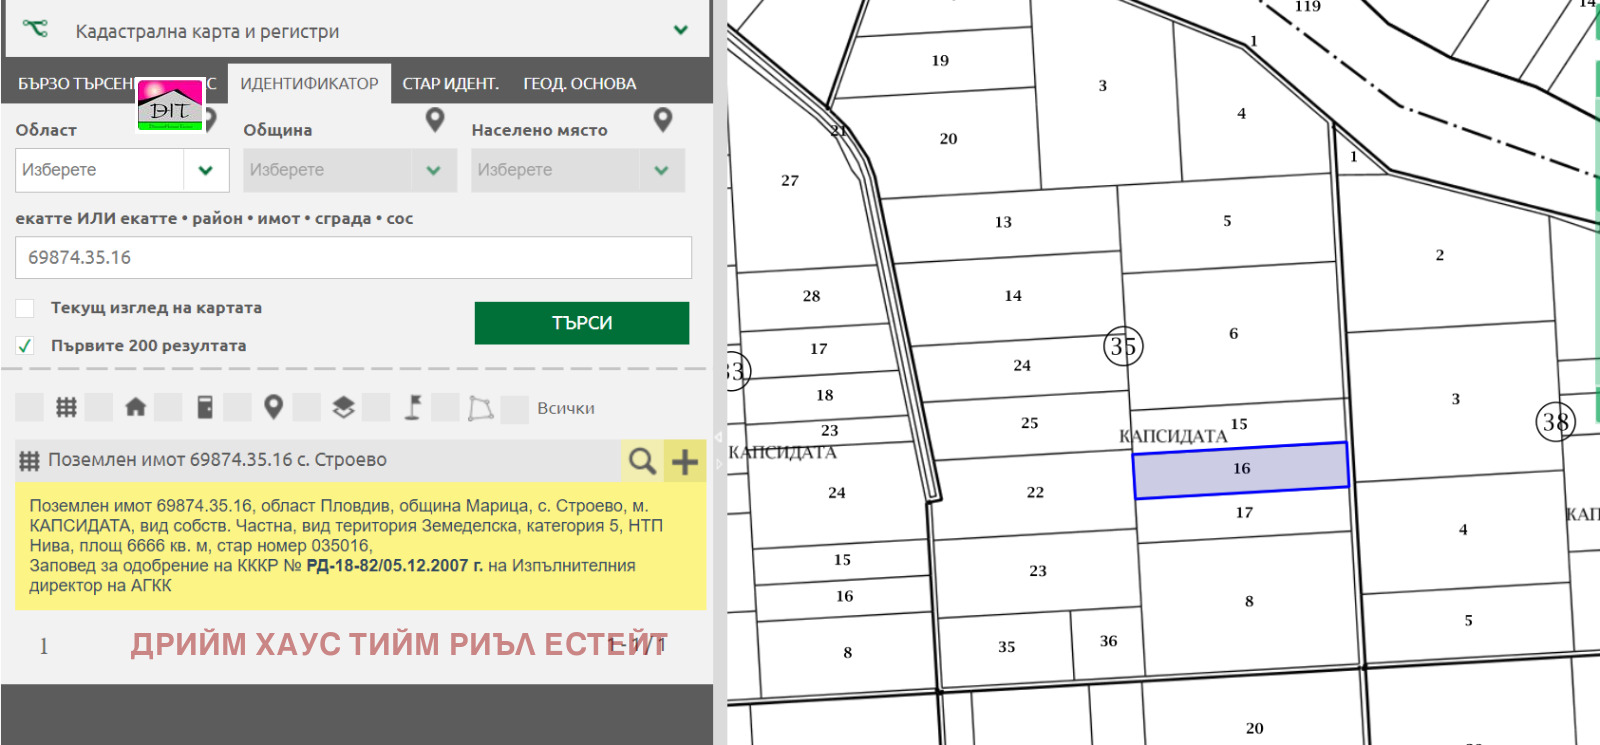The height and width of the screenshot is (745, 1600).
Task: Enable 'Текущ изглед на картата' checkbox
Action: coord(25,308)
